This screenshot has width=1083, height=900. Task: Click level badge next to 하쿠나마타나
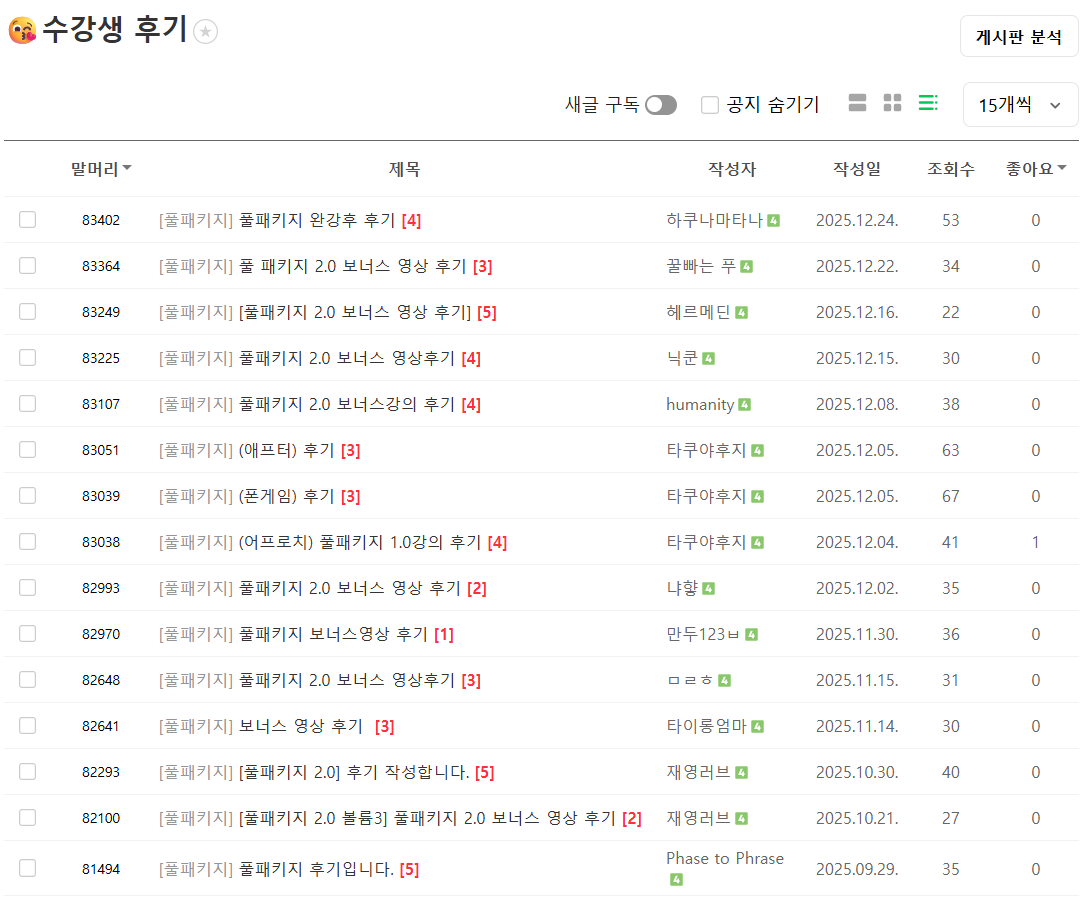click(774, 220)
